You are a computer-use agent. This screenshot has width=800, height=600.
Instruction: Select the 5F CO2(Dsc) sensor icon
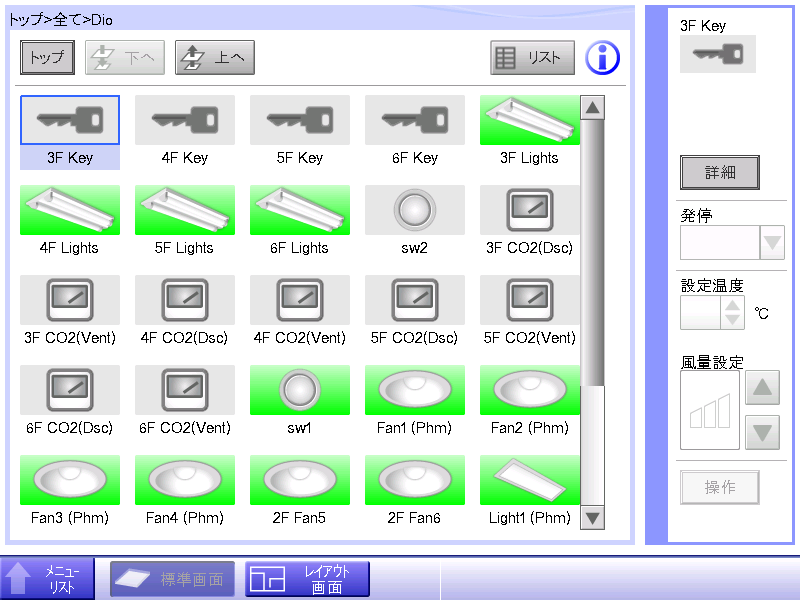click(415, 300)
